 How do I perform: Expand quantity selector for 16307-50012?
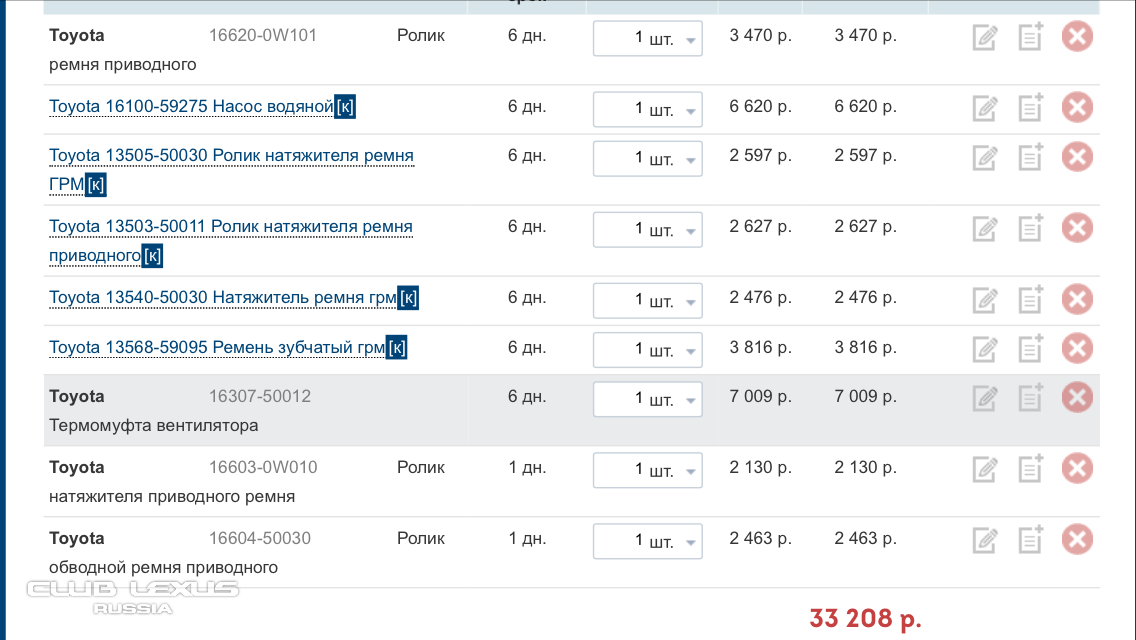pos(648,399)
